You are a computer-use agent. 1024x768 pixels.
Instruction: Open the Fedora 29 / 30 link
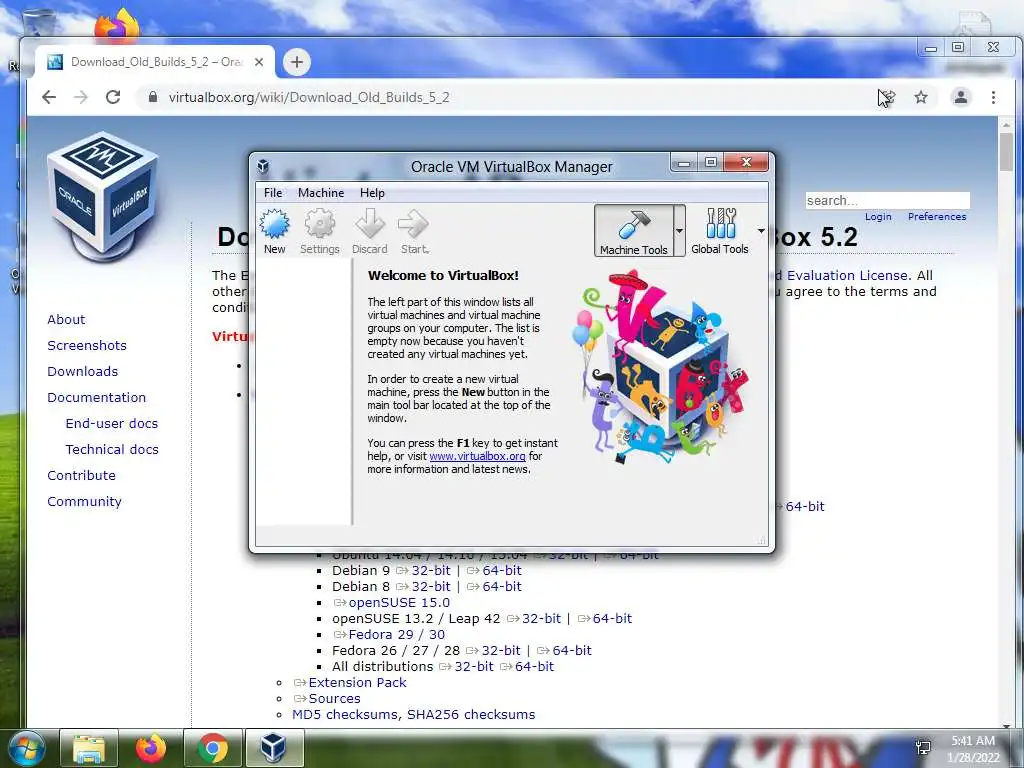tap(396, 634)
